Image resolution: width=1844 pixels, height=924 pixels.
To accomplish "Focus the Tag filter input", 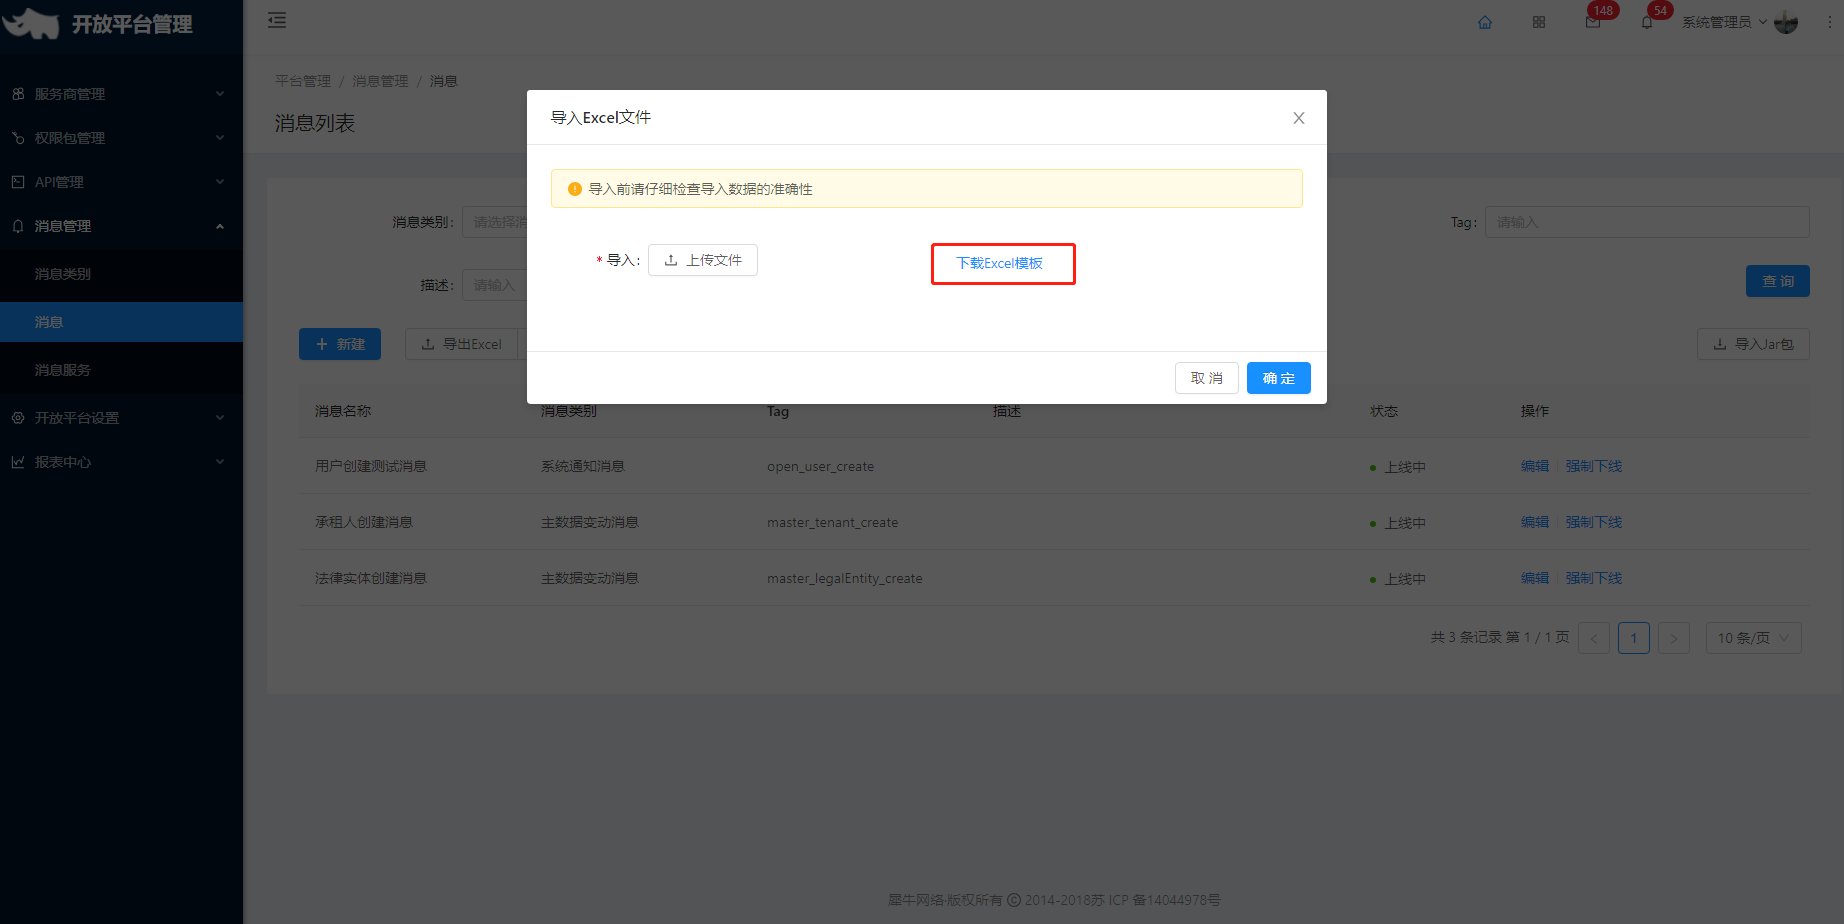I will click(1647, 222).
